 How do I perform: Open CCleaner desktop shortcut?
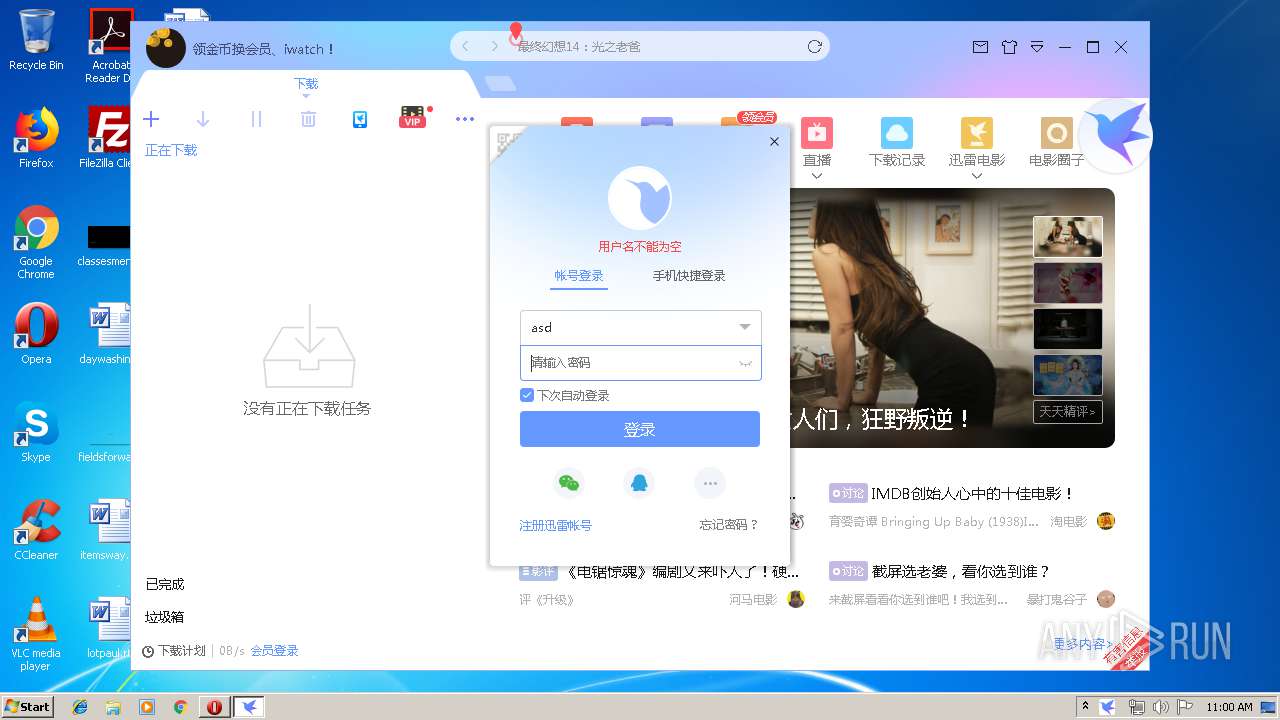(x=36, y=530)
